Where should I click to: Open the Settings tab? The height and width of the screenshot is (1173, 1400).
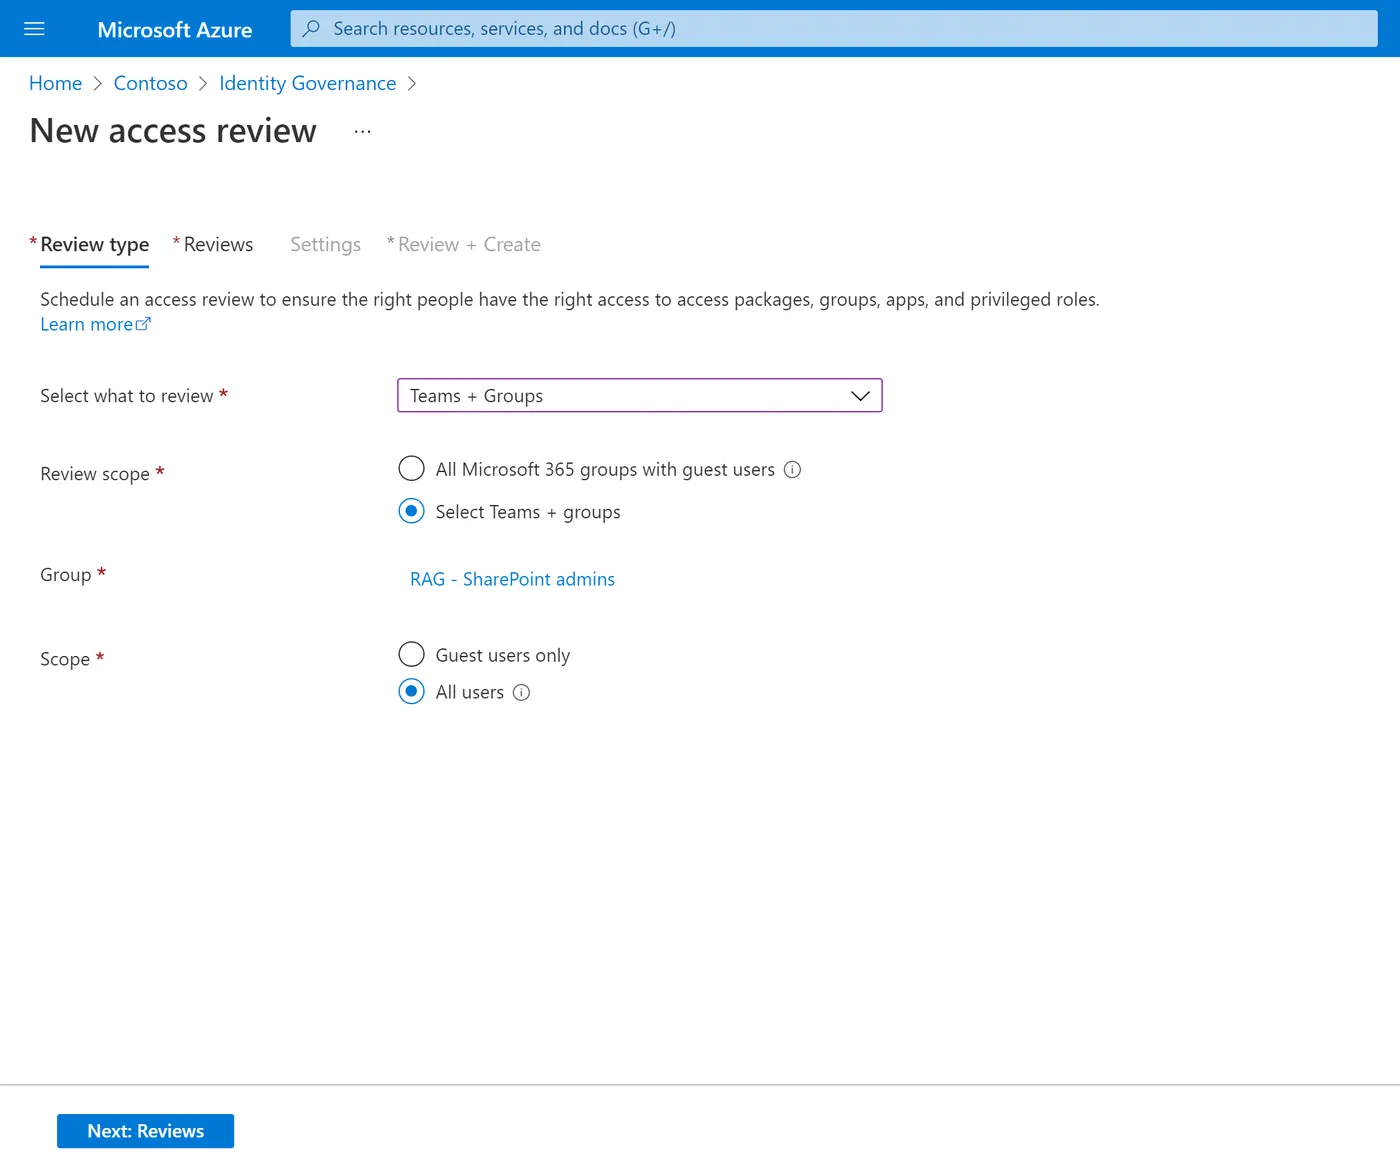pyautogui.click(x=325, y=245)
